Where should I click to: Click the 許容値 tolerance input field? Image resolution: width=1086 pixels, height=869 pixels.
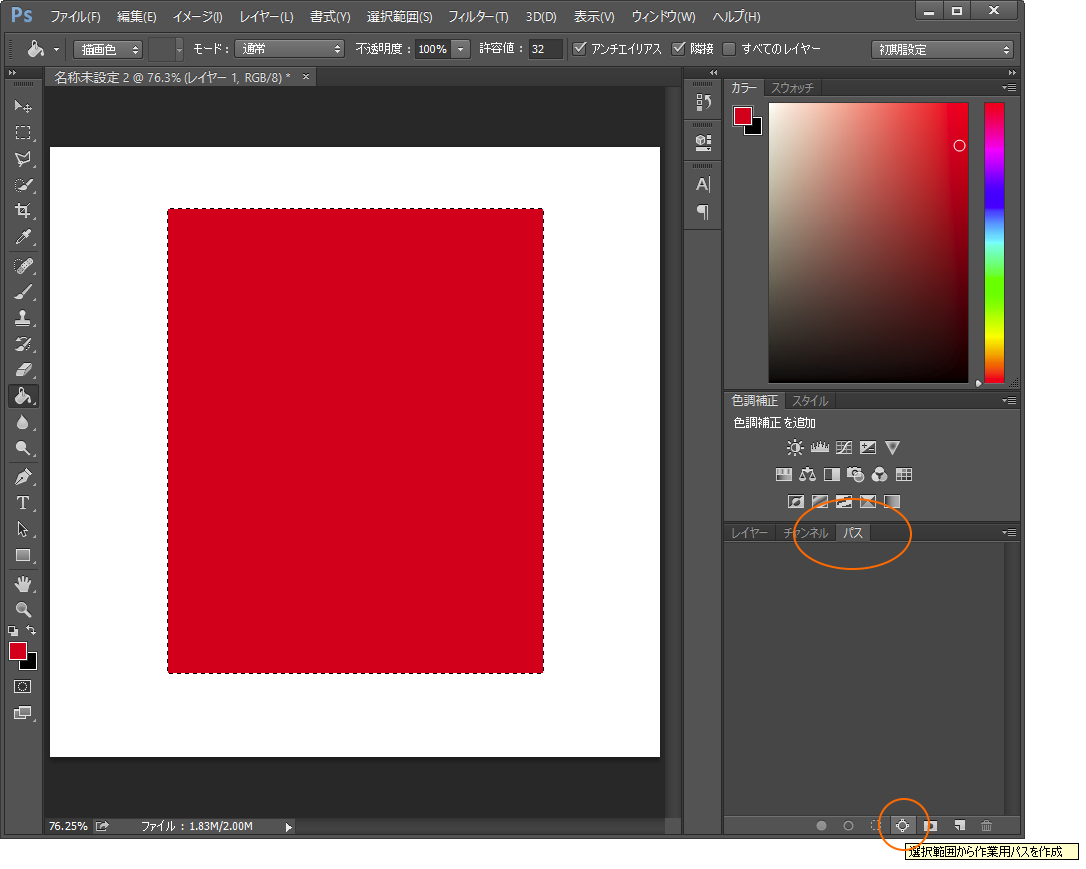click(x=546, y=49)
